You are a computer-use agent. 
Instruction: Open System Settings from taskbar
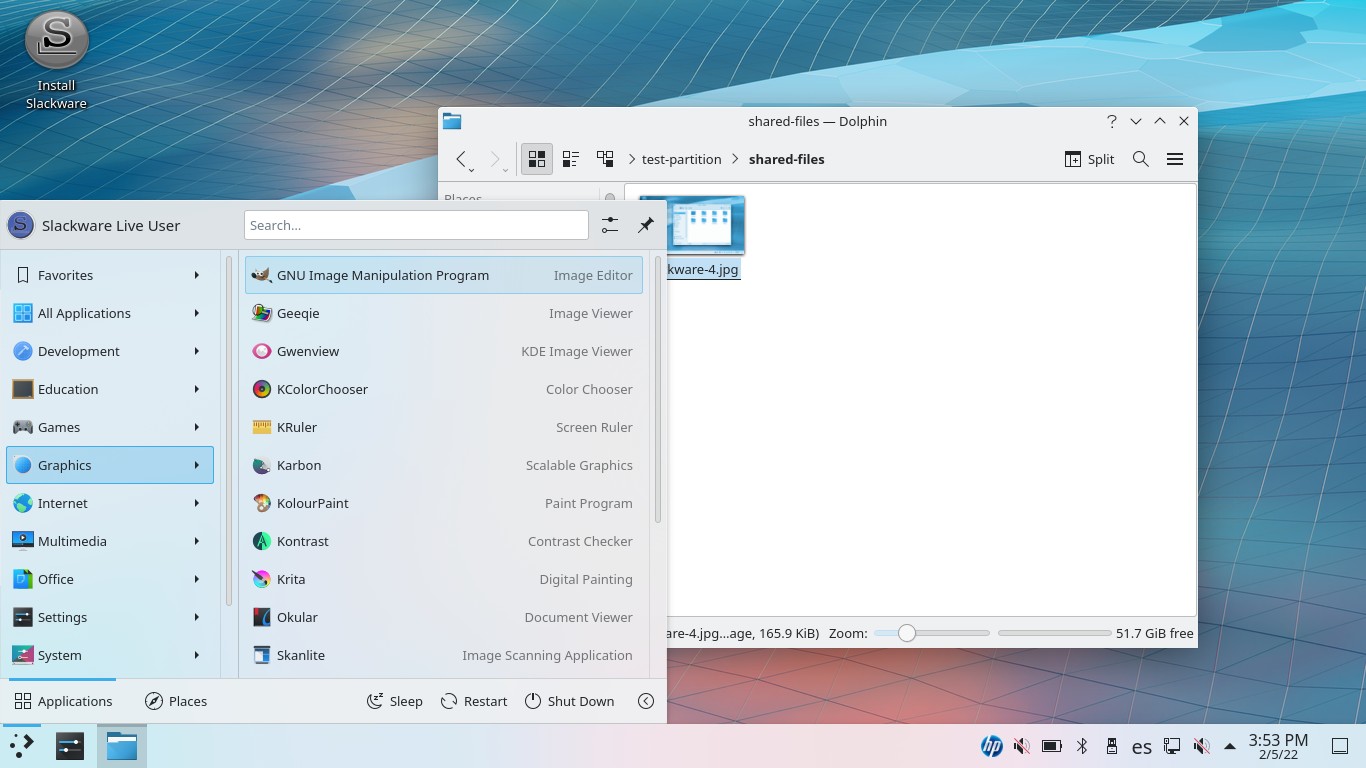click(x=69, y=745)
